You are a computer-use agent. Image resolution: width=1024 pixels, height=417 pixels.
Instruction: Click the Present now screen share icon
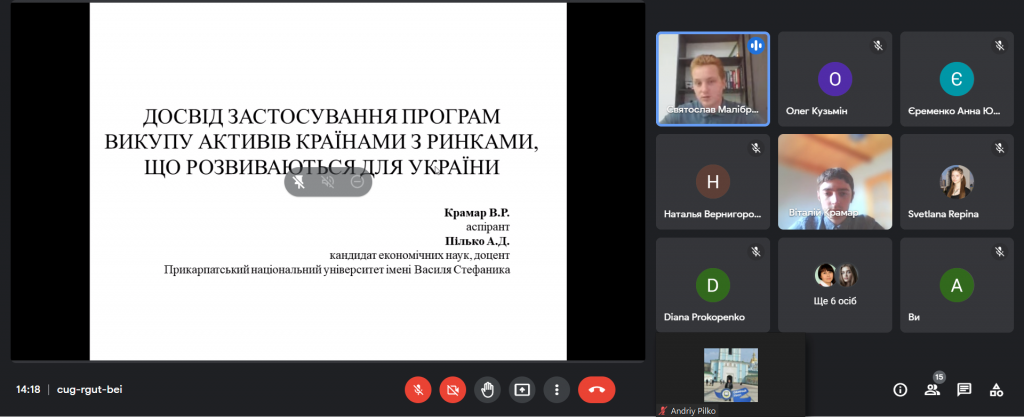pos(522,389)
